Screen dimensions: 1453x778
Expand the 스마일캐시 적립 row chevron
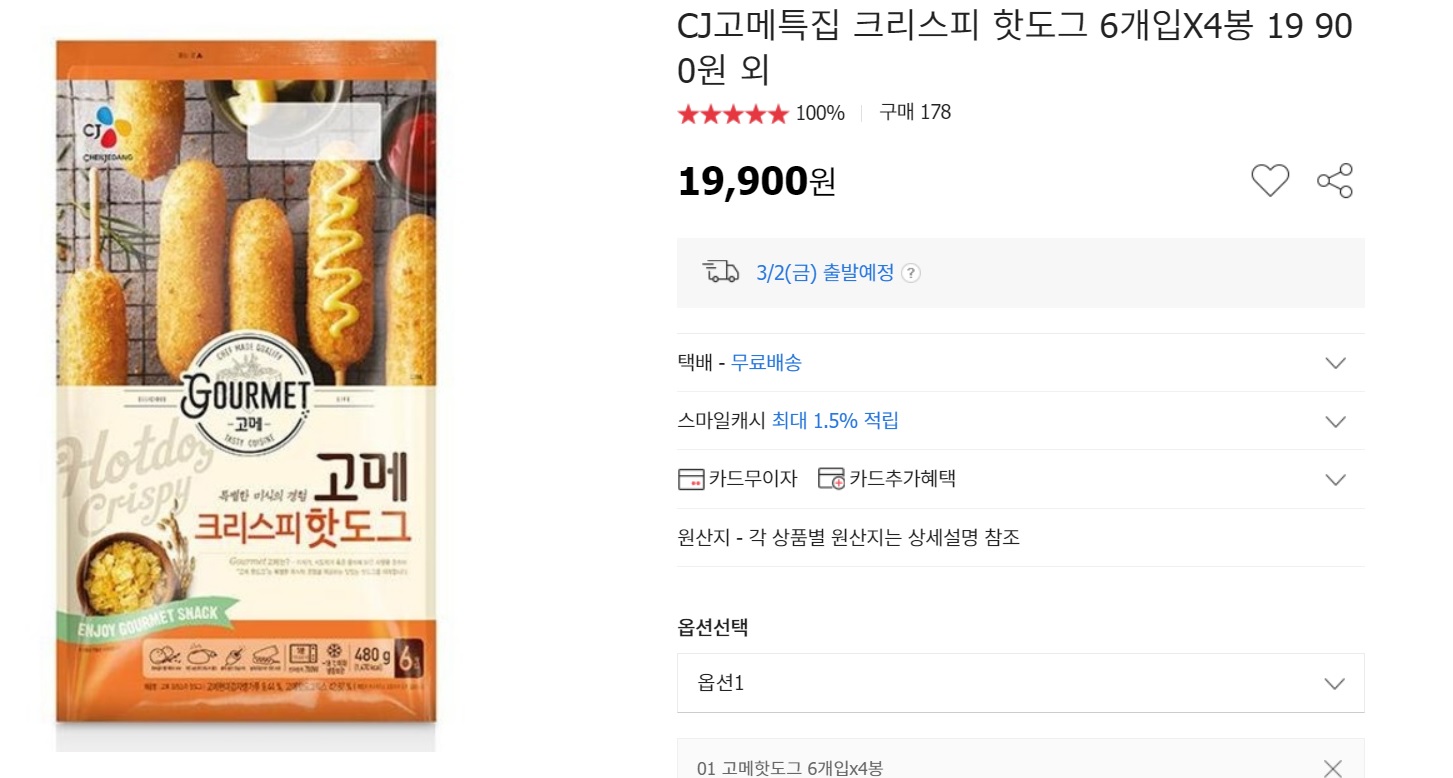pos(1335,421)
